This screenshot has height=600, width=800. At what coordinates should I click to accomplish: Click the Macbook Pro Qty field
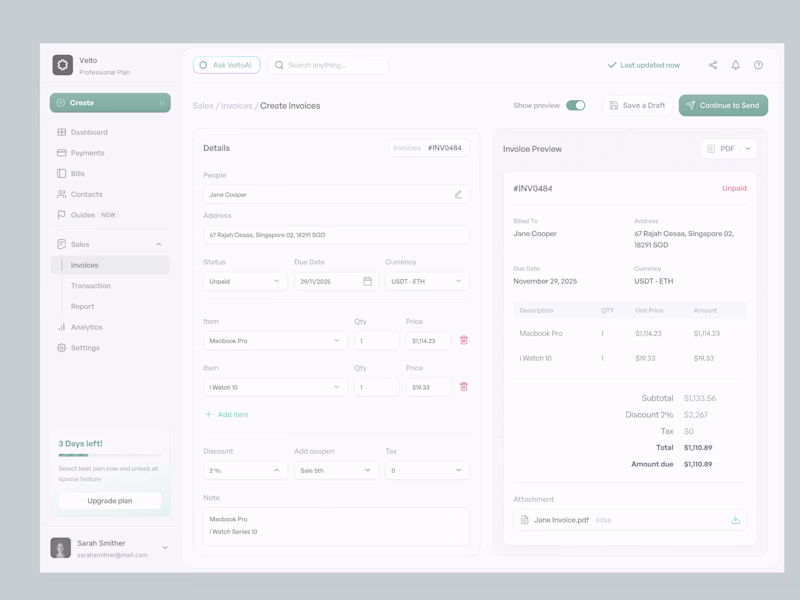pos(377,340)
